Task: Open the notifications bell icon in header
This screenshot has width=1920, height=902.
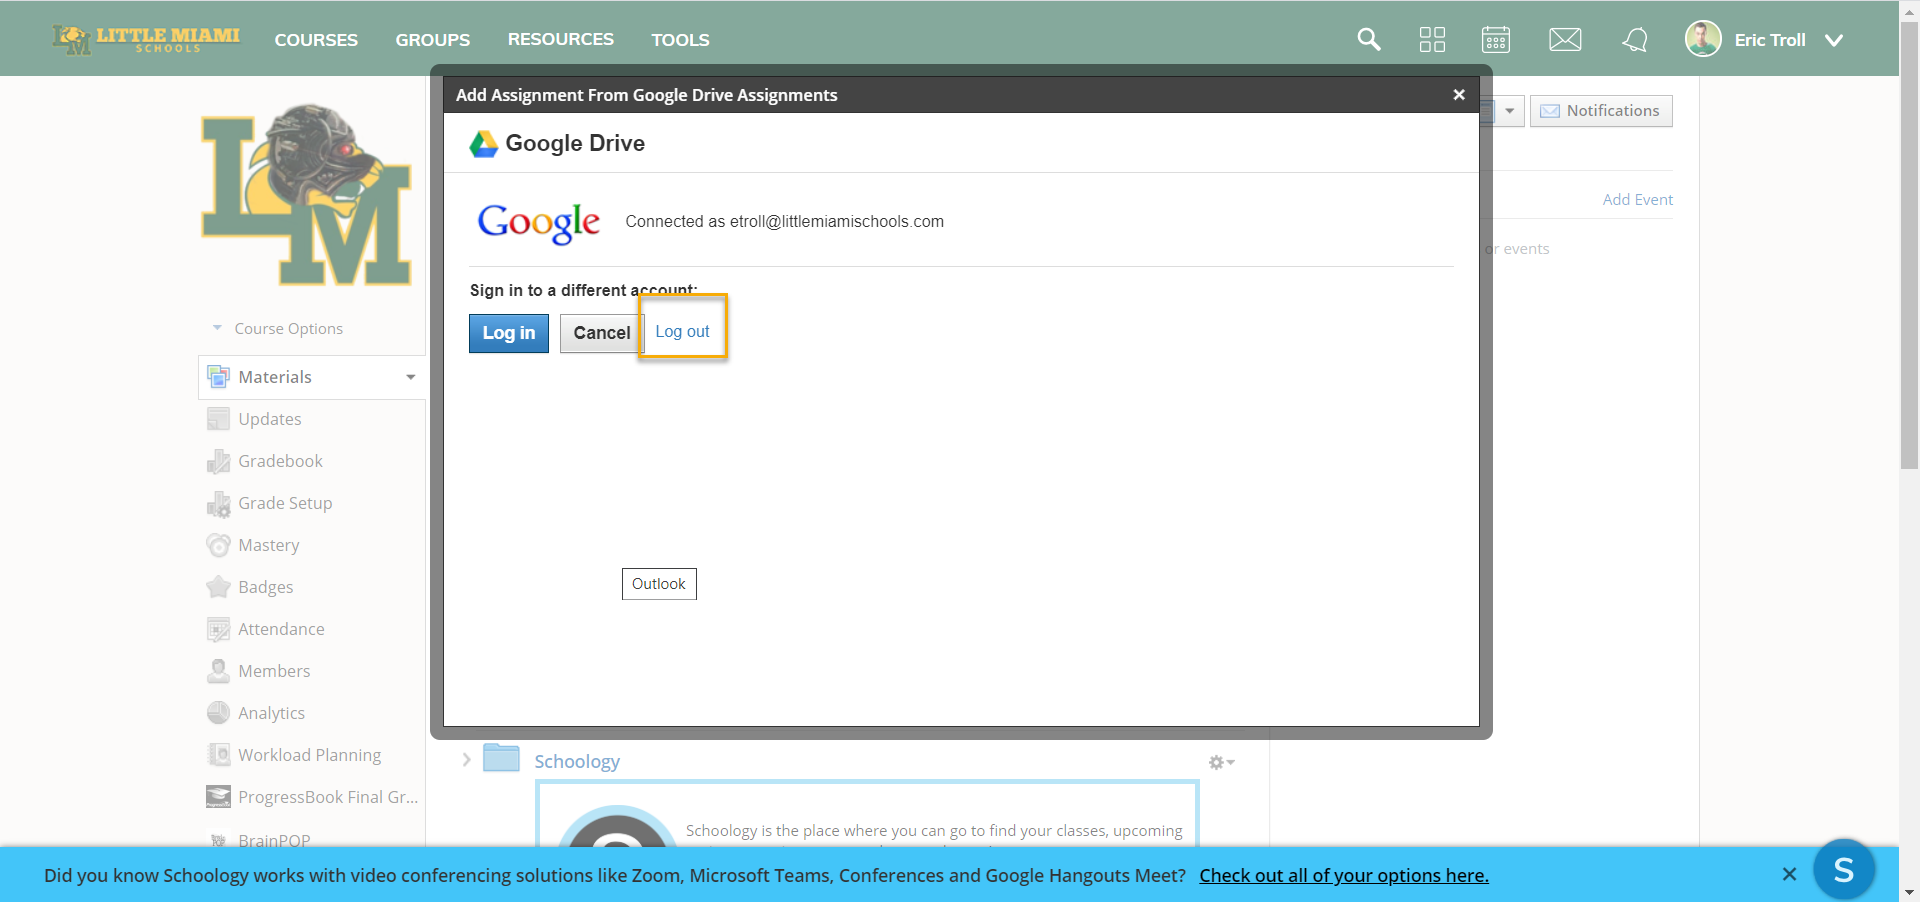Action: pyautogui.click(x=1635, y=40)
